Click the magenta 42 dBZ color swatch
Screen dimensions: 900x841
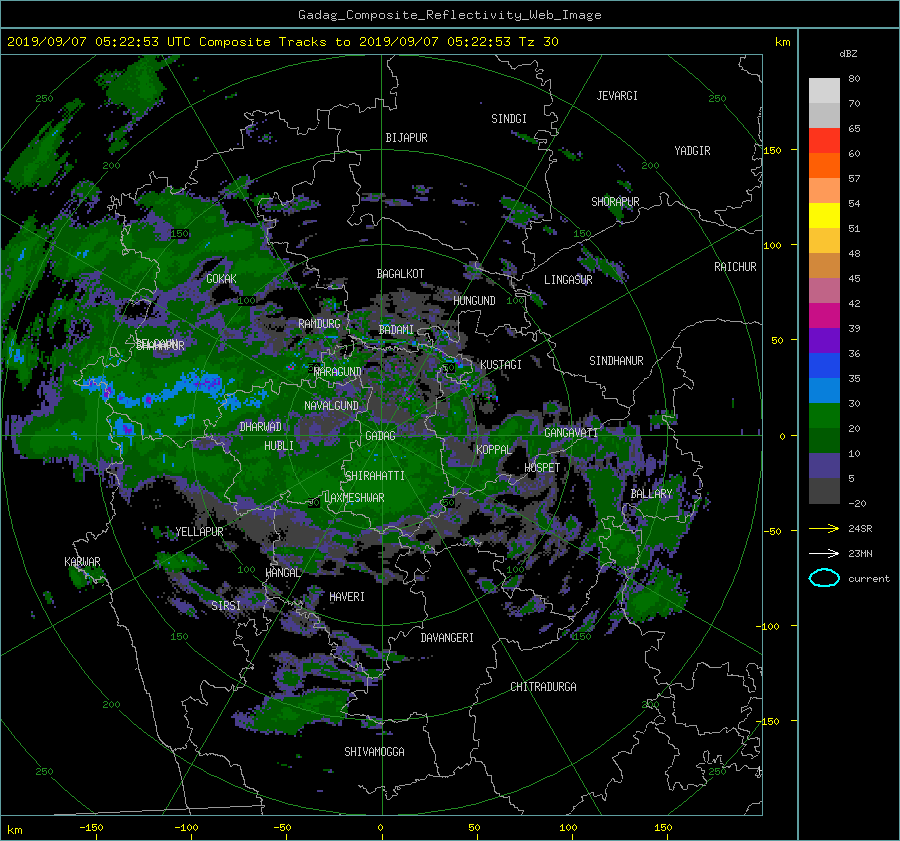pos(824,316)
